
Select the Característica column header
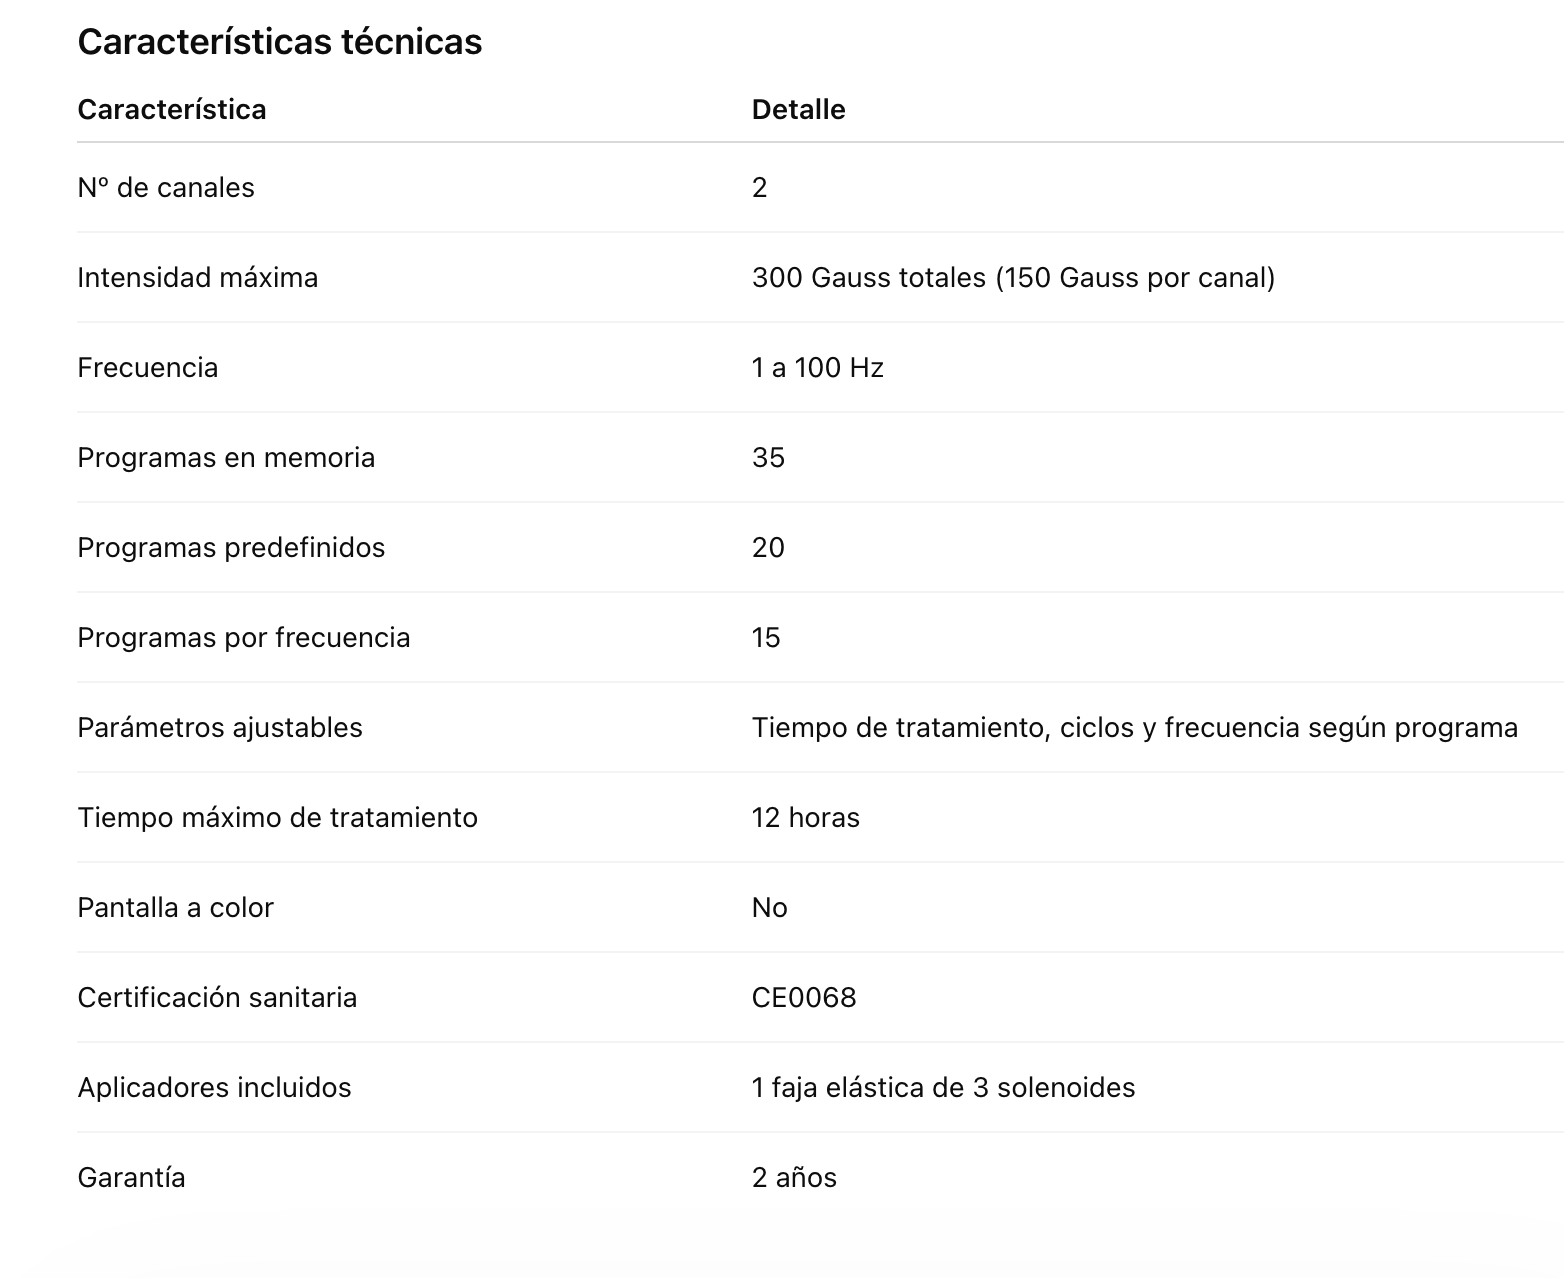click(172, 109)
